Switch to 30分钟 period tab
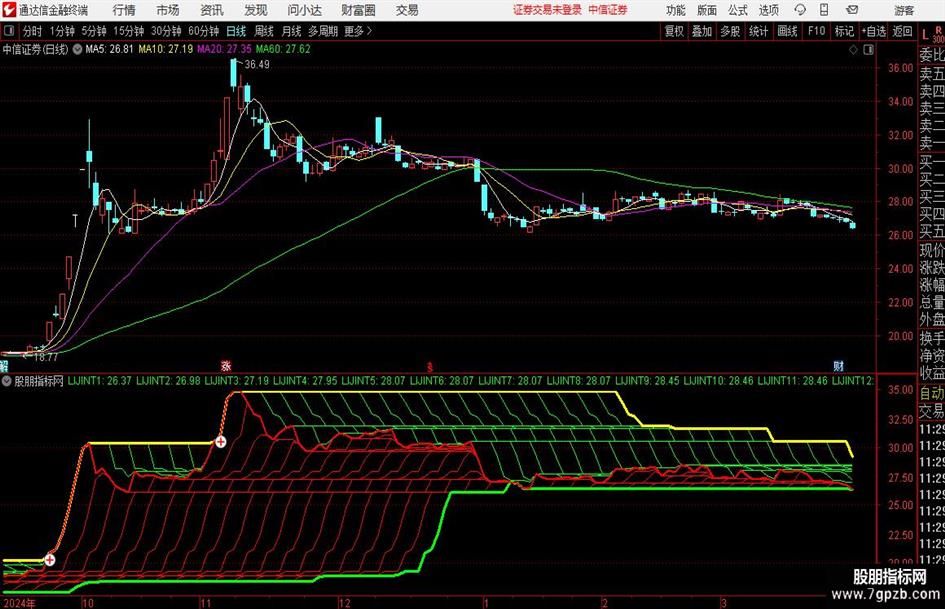Image resolution: width=945 pixels, height=609 pixels. (x=166, y=31)
